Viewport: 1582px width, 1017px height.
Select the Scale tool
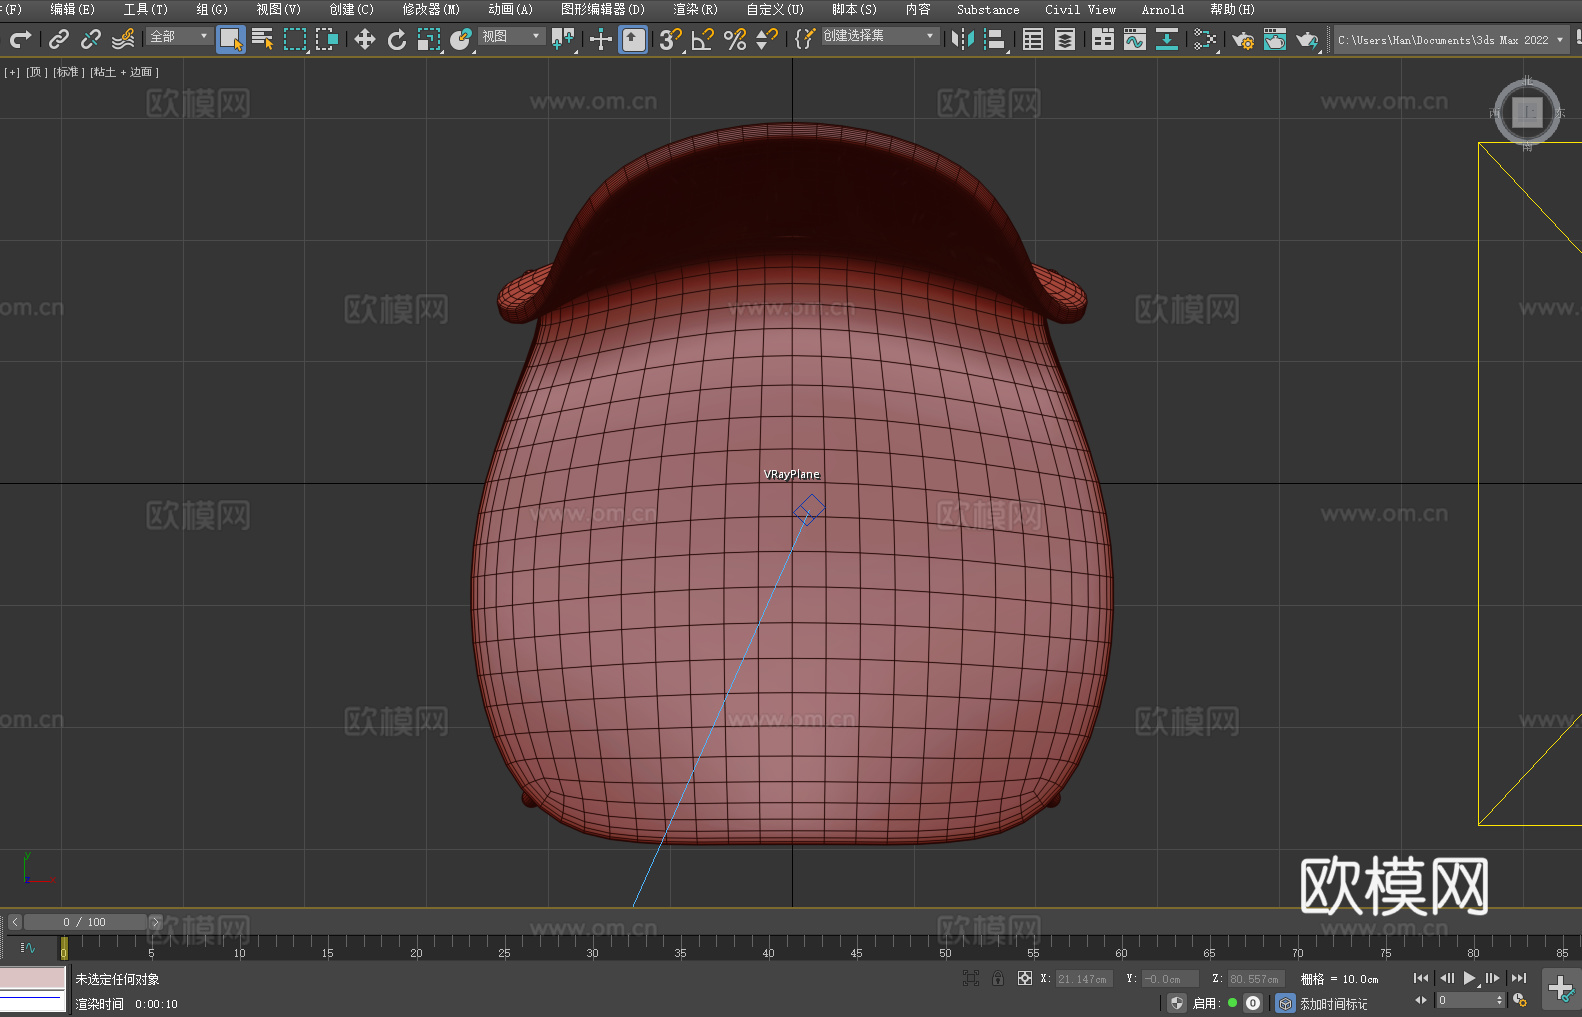(429, 39)
